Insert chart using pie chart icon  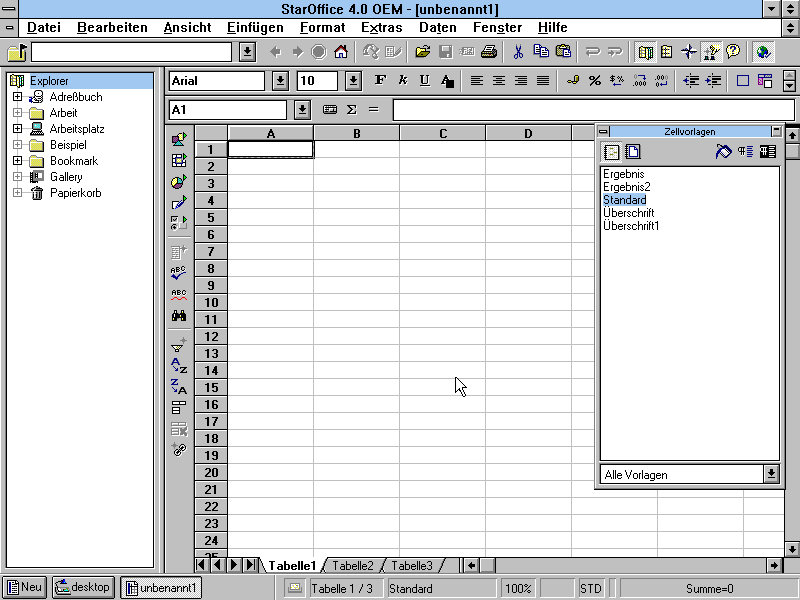click(x=179, y=182)
